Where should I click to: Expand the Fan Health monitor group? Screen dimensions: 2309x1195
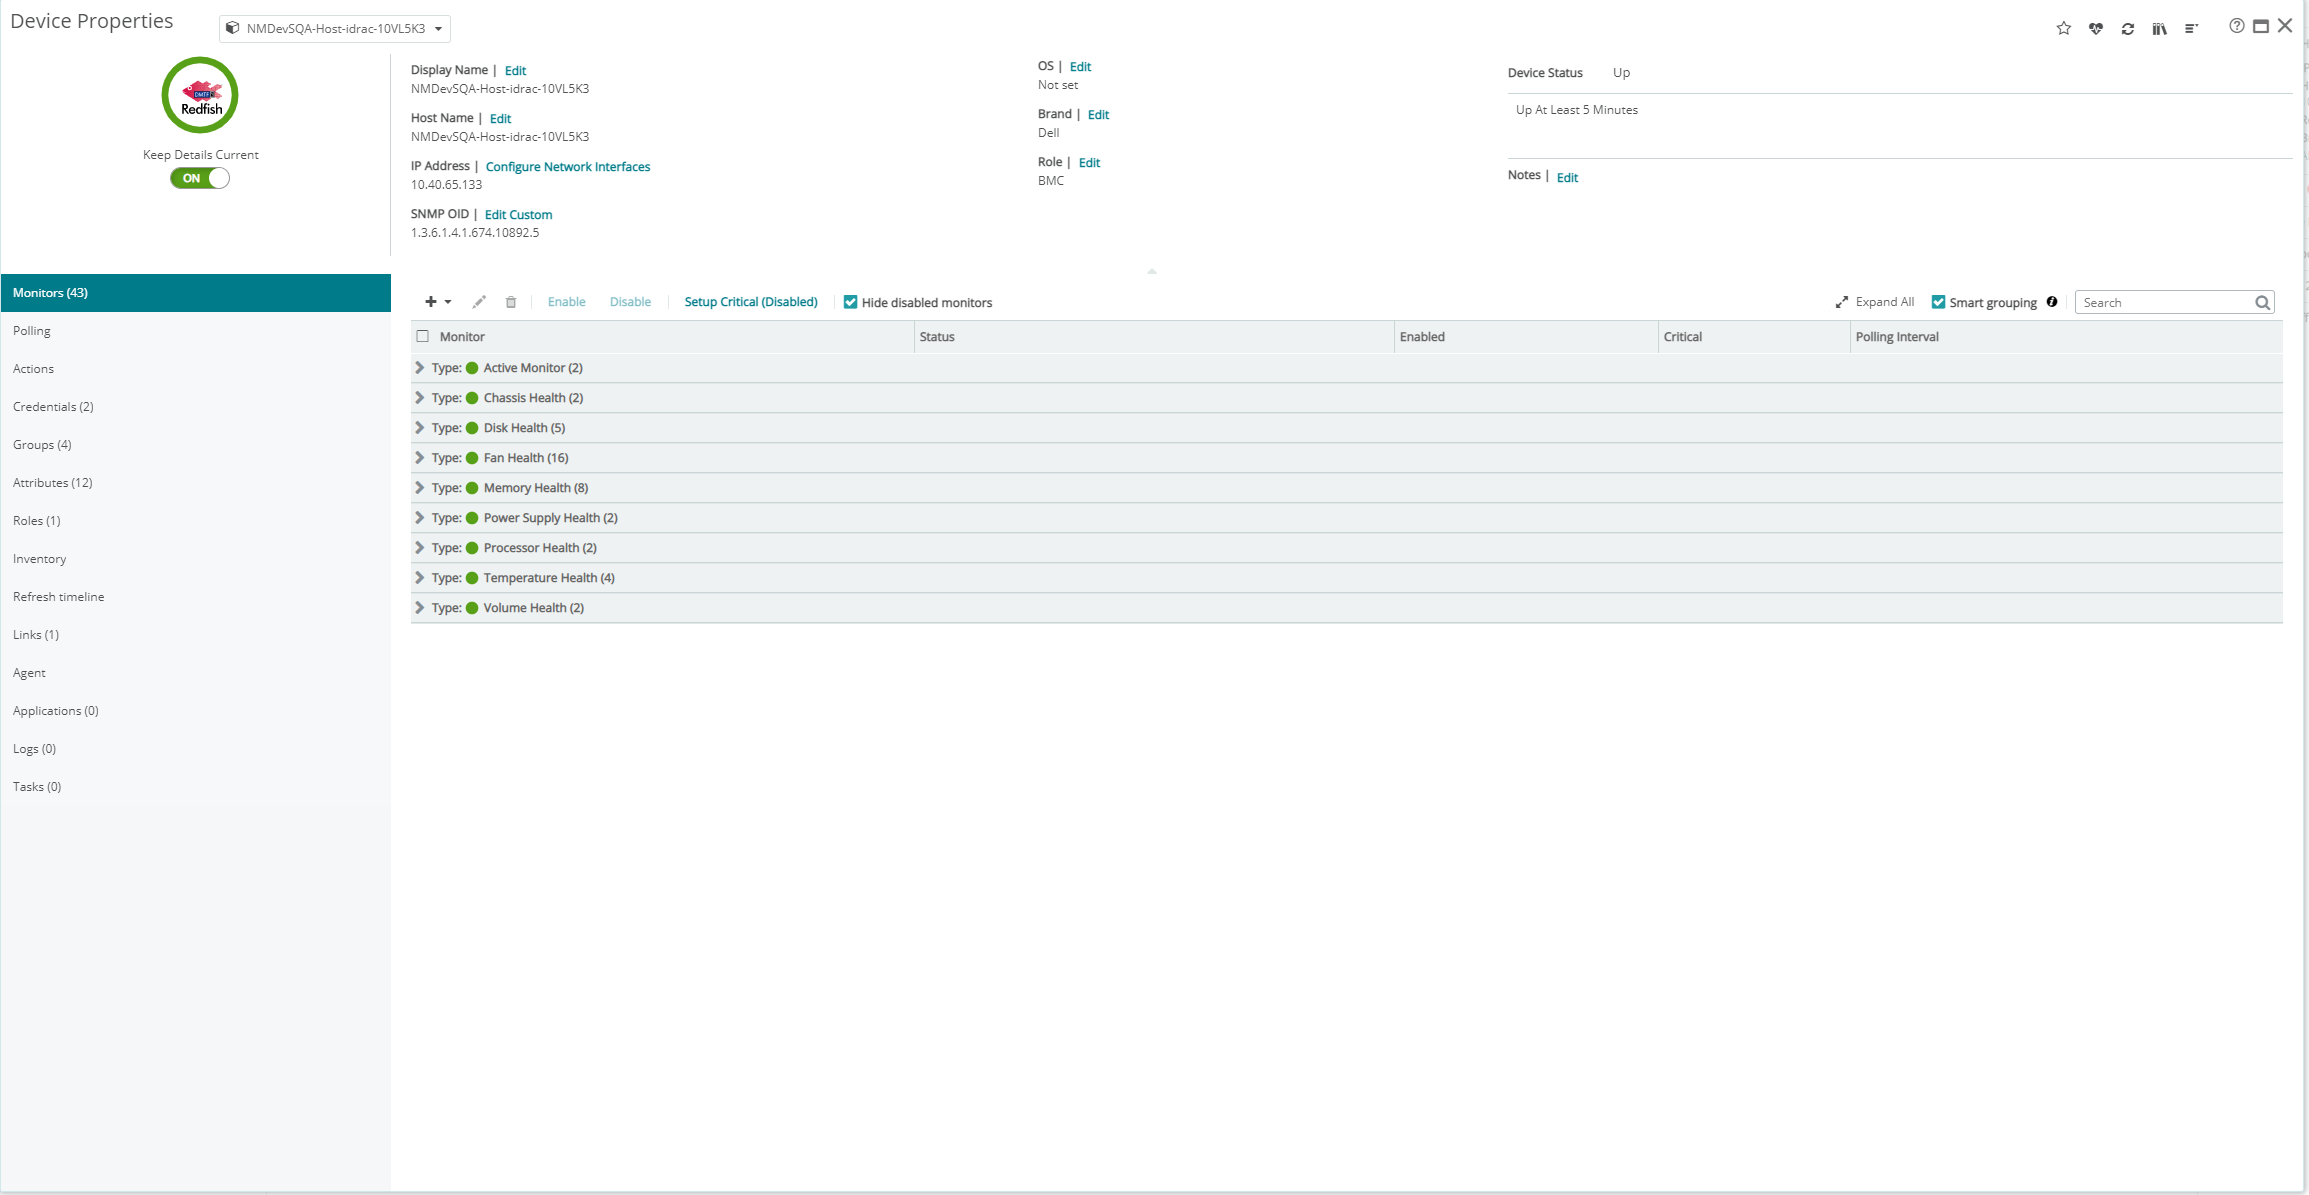[419, 457]
